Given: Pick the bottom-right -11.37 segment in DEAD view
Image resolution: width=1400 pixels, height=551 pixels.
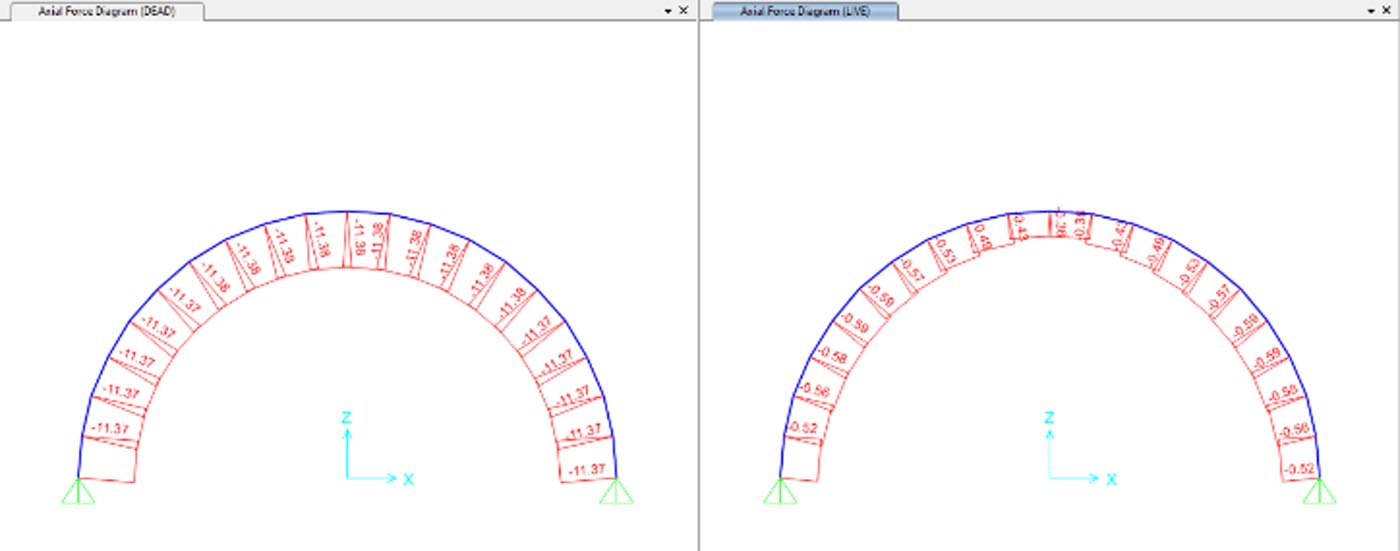Looking at the screenshot, I should (x=586, y=469).
